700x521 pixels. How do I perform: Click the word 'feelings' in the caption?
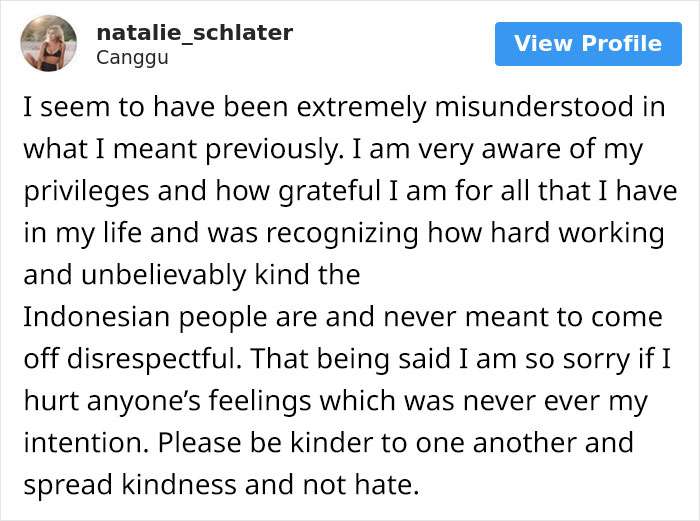pyautogui.click(x=259, y=401)
